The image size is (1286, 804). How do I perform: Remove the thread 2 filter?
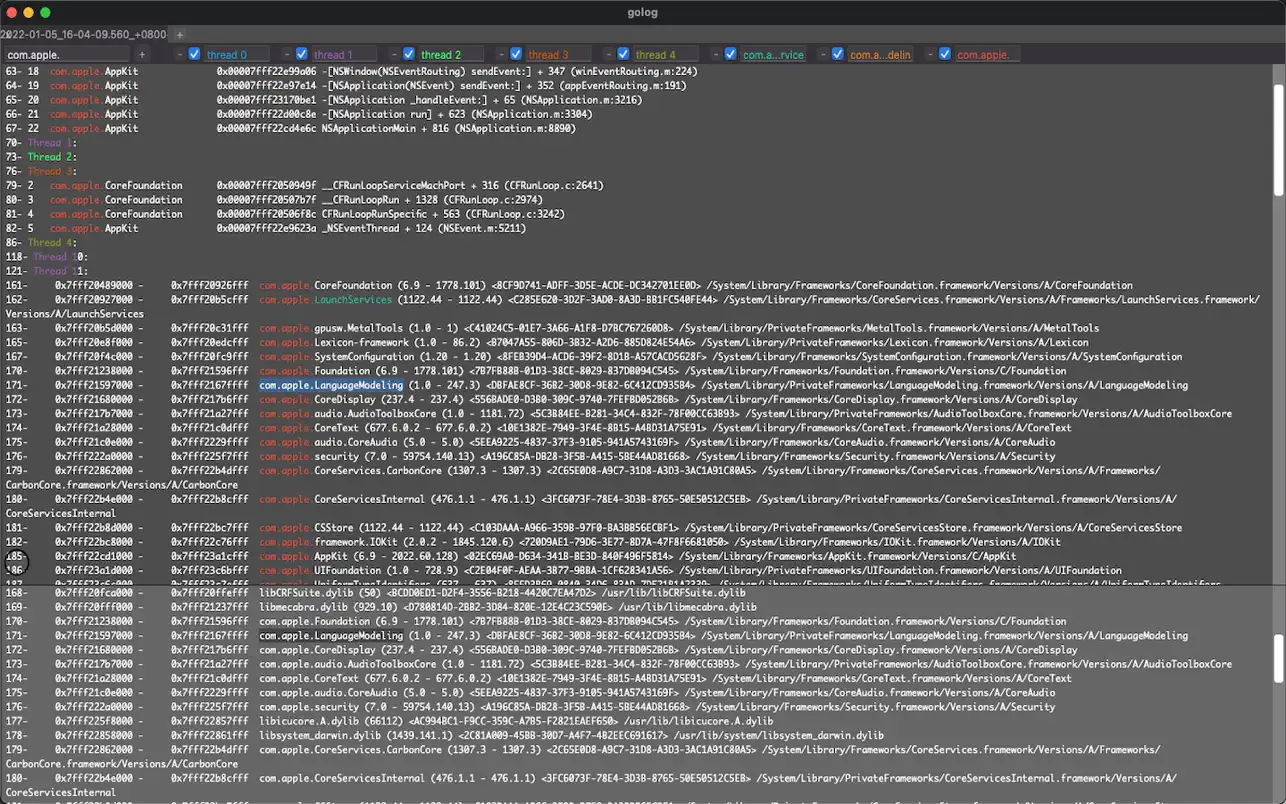click(394, 54)
